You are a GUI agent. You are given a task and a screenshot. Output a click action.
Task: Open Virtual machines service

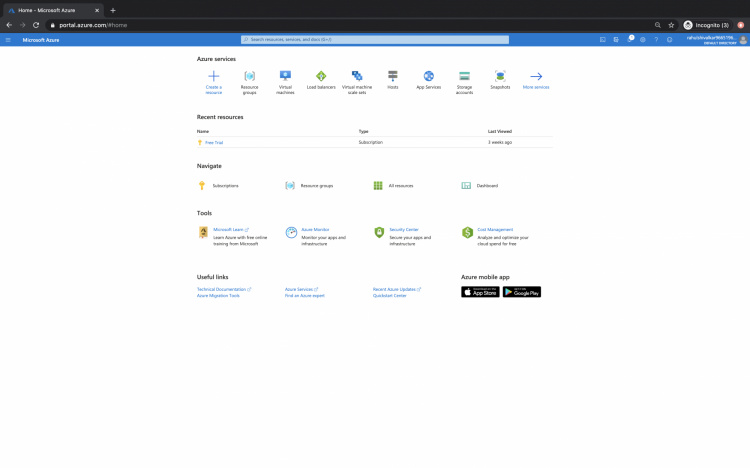tap(285, 76)
